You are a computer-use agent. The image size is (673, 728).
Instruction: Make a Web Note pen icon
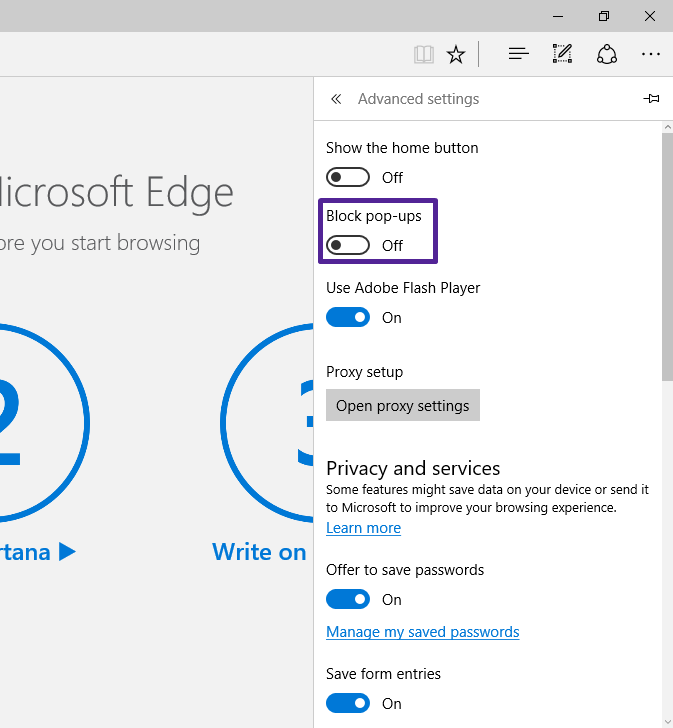pos(562,54)
